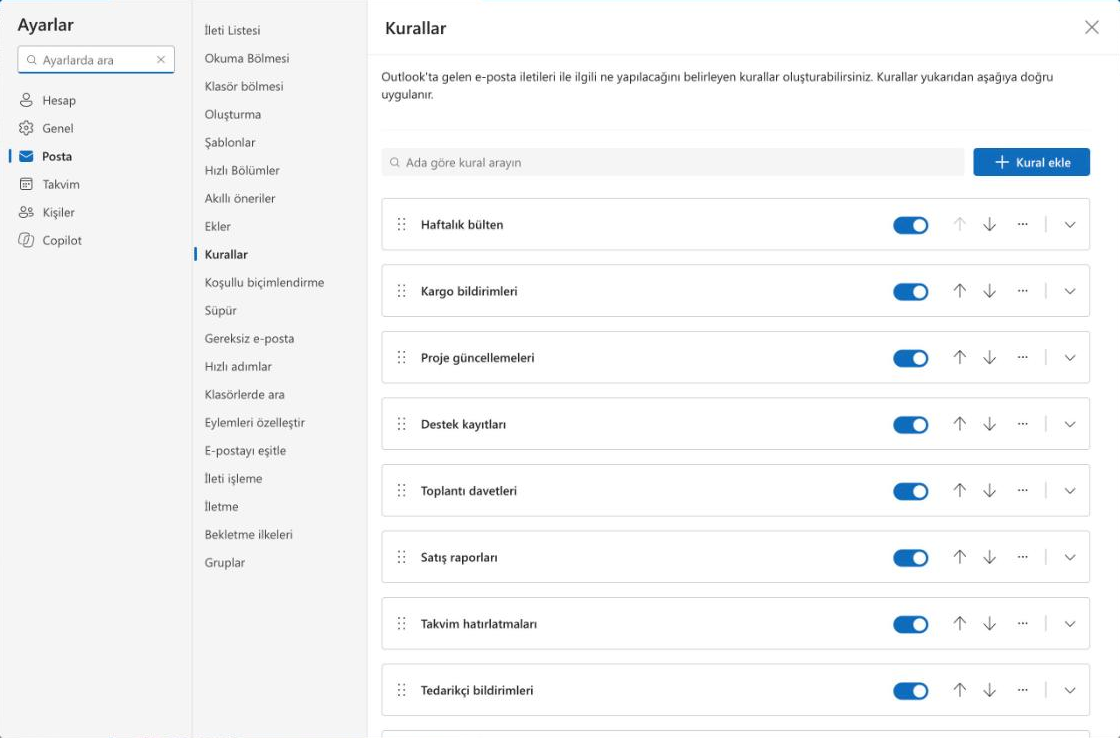Select Koşullu biçimlendirme settings page
This screenshot has width=1120, height=738.
coord(264,282)
